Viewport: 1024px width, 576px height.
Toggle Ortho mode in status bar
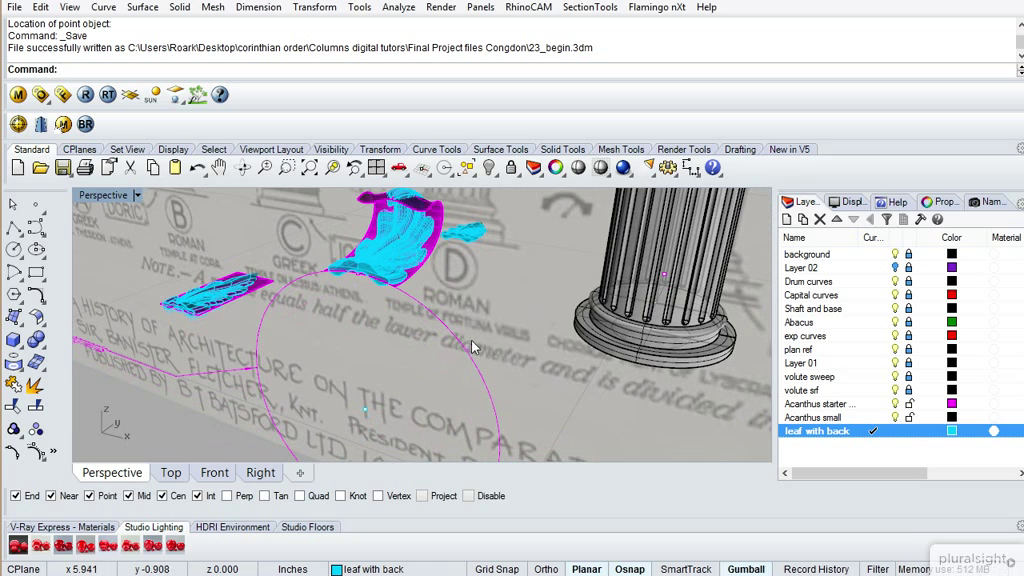(x=546, y=569)
